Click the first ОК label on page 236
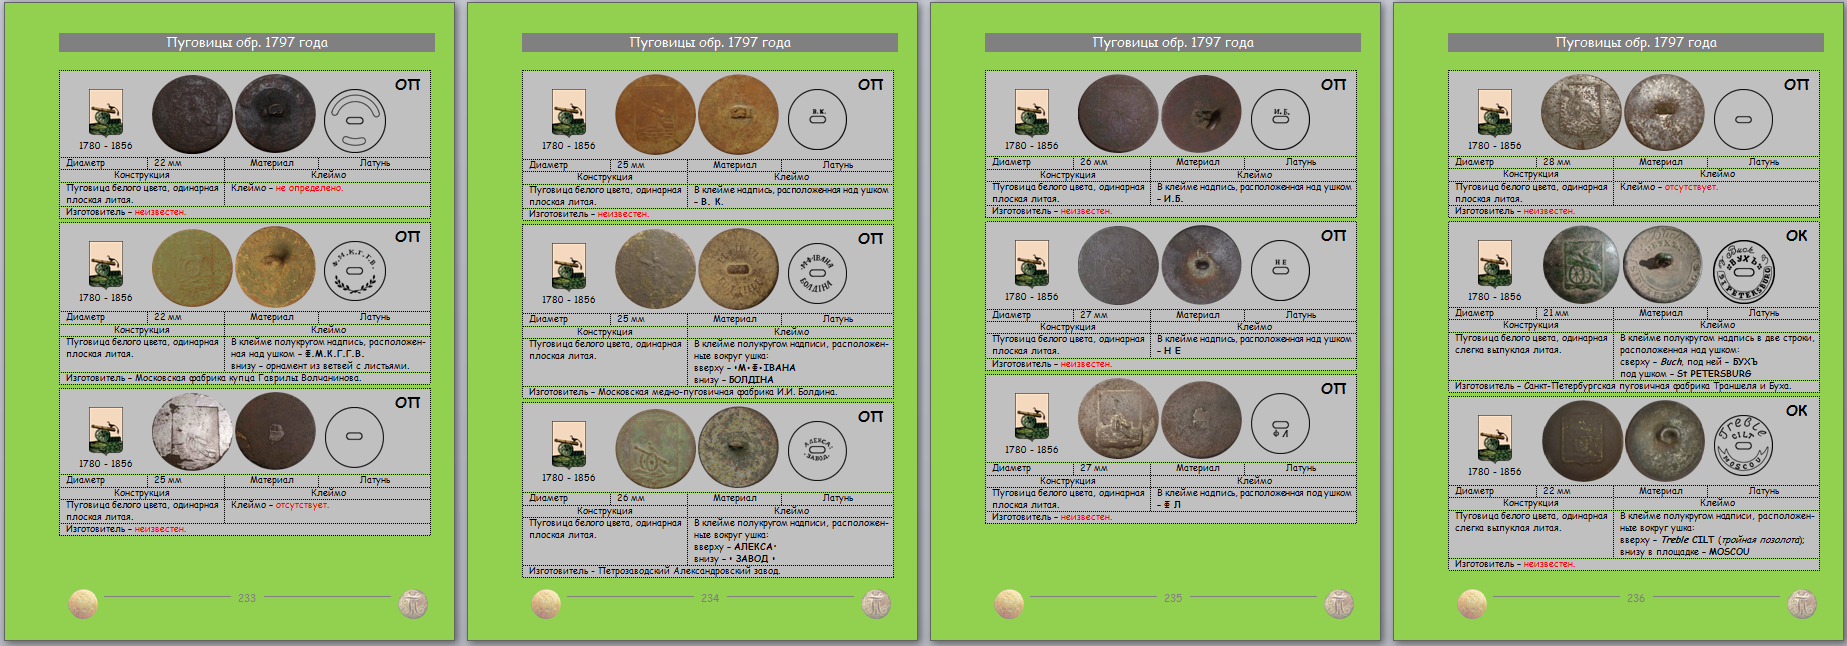Image resolution: width=1847 pixels, height=646 pixels. (x=1796, y=236)
